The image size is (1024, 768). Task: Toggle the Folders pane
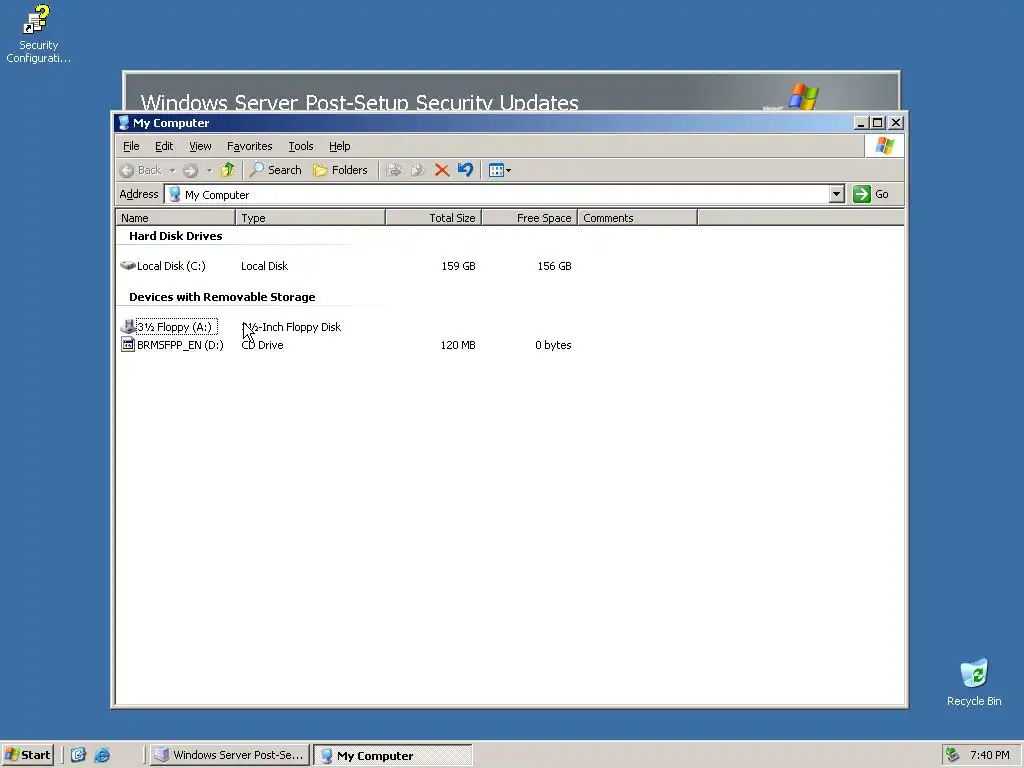click(x=340, y=170)
